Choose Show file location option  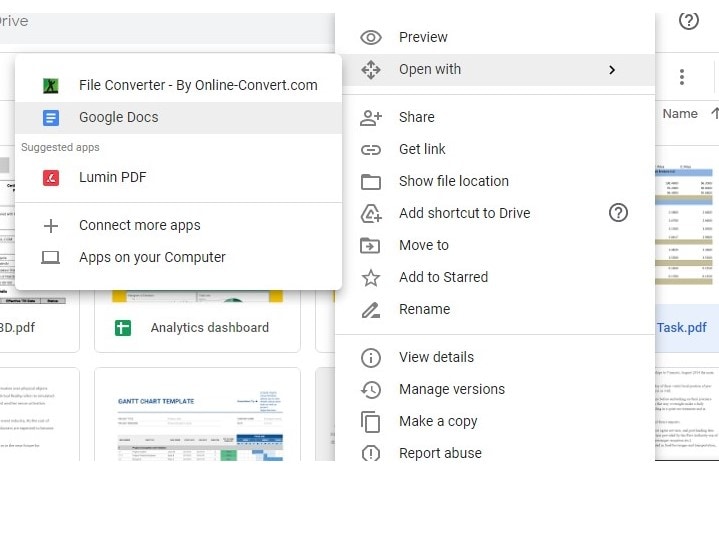click(x=454, y=181)
